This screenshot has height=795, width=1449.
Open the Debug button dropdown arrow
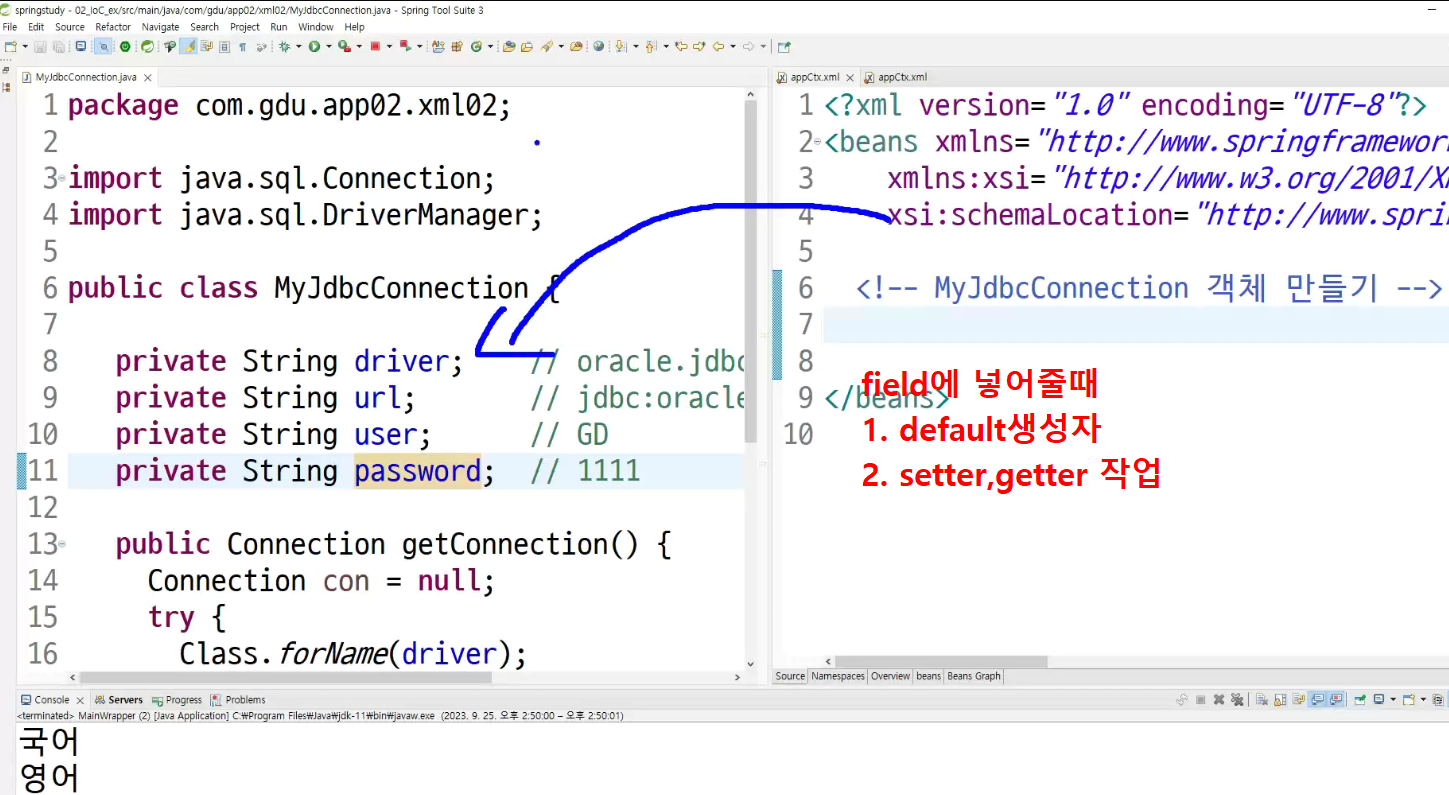pos(298,46)
